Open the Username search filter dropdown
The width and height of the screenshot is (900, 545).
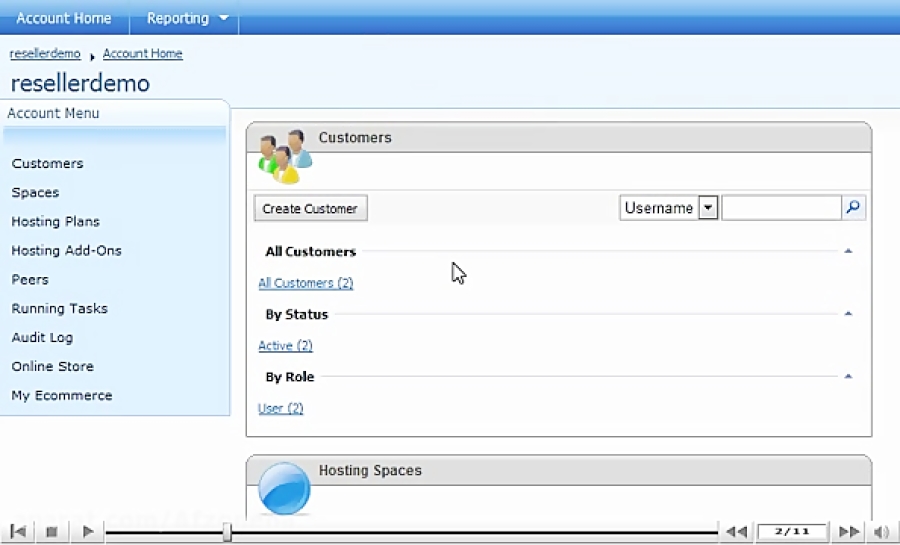[708, 208]
